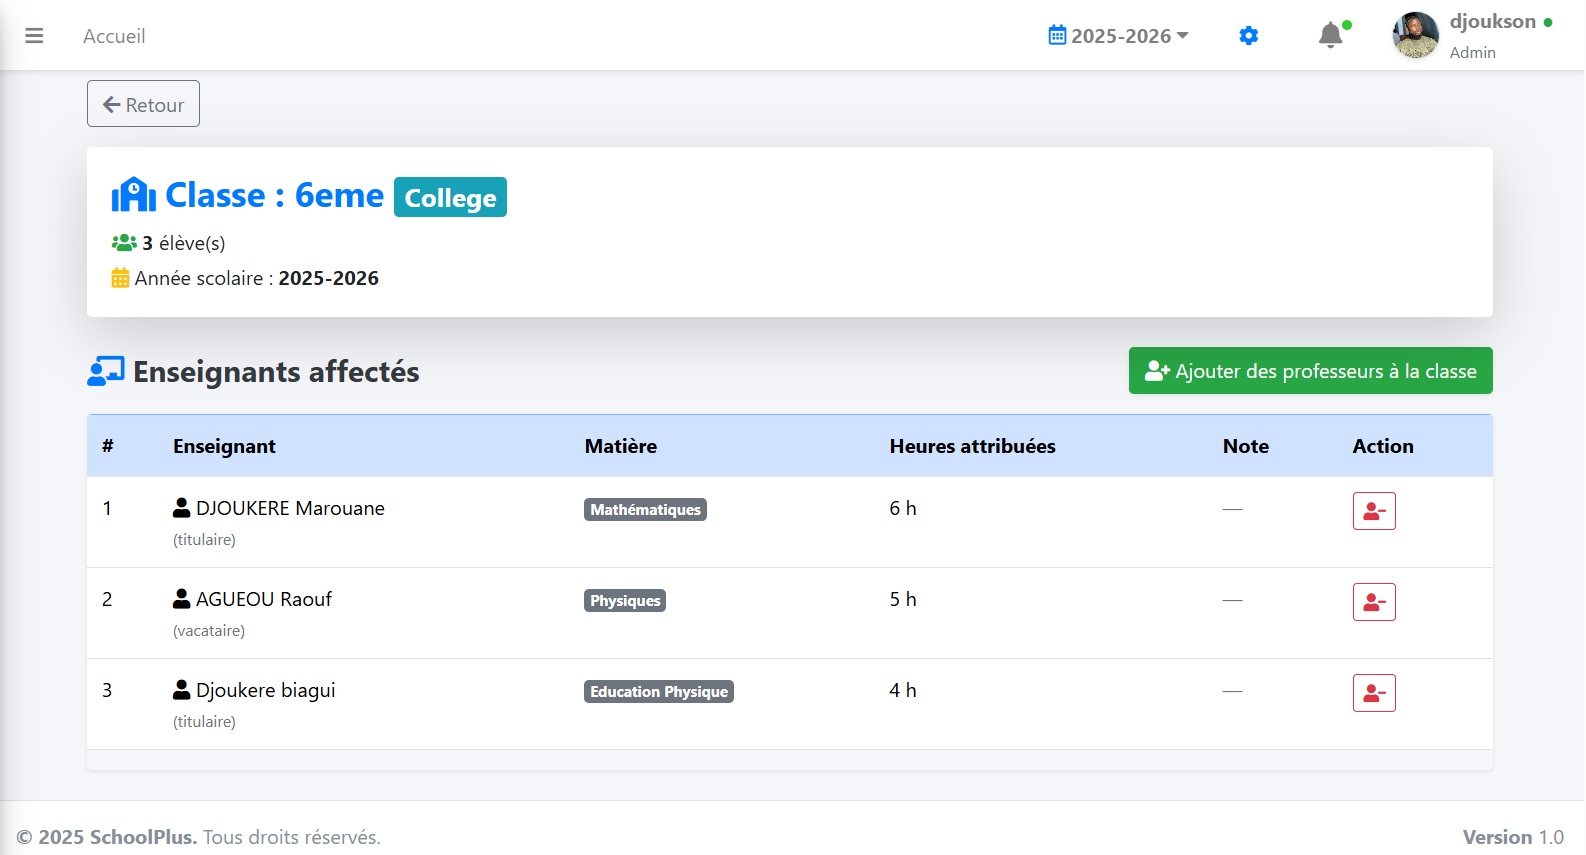Image resolution: width=1586 pixels, height=855 pixels.
Task: Remove teacher Djoukere biagui from class
Action: point(1374,693)
